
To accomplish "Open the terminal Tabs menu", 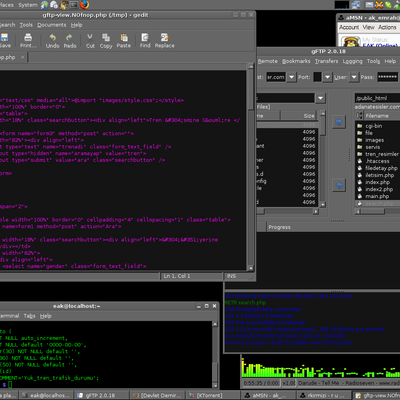I will (29, 316).
